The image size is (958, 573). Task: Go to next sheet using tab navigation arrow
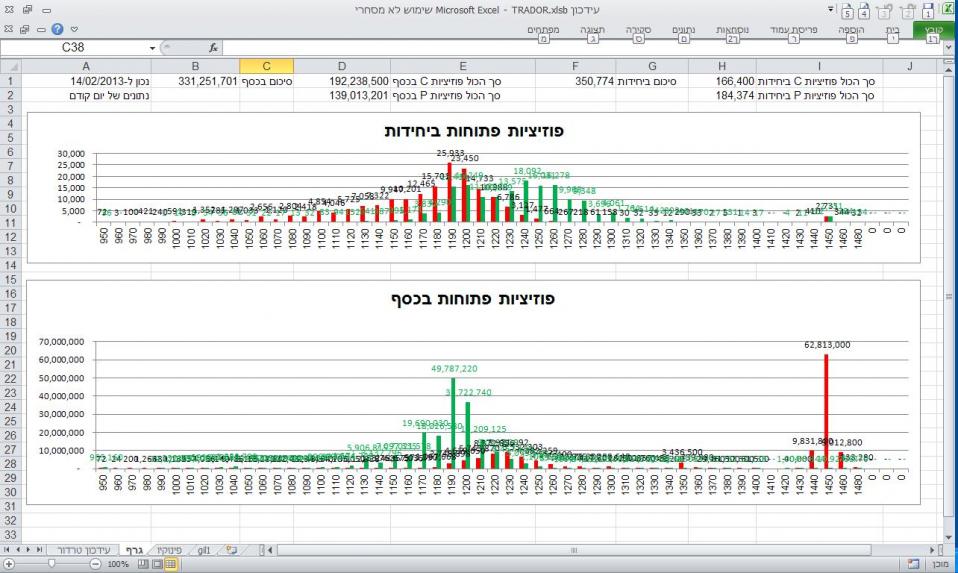pos(28,549)
